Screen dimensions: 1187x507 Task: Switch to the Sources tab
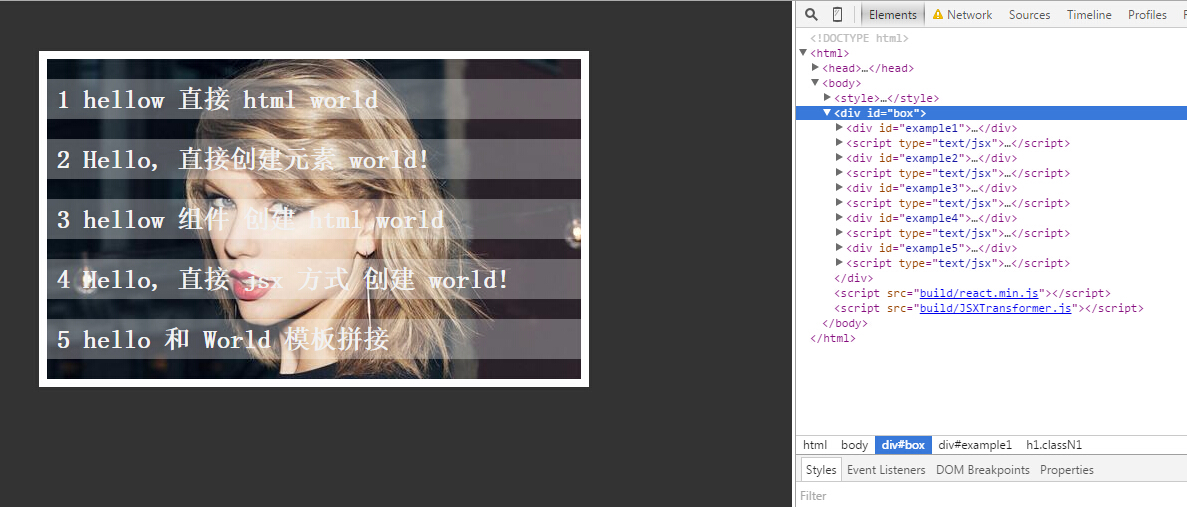1029,15
